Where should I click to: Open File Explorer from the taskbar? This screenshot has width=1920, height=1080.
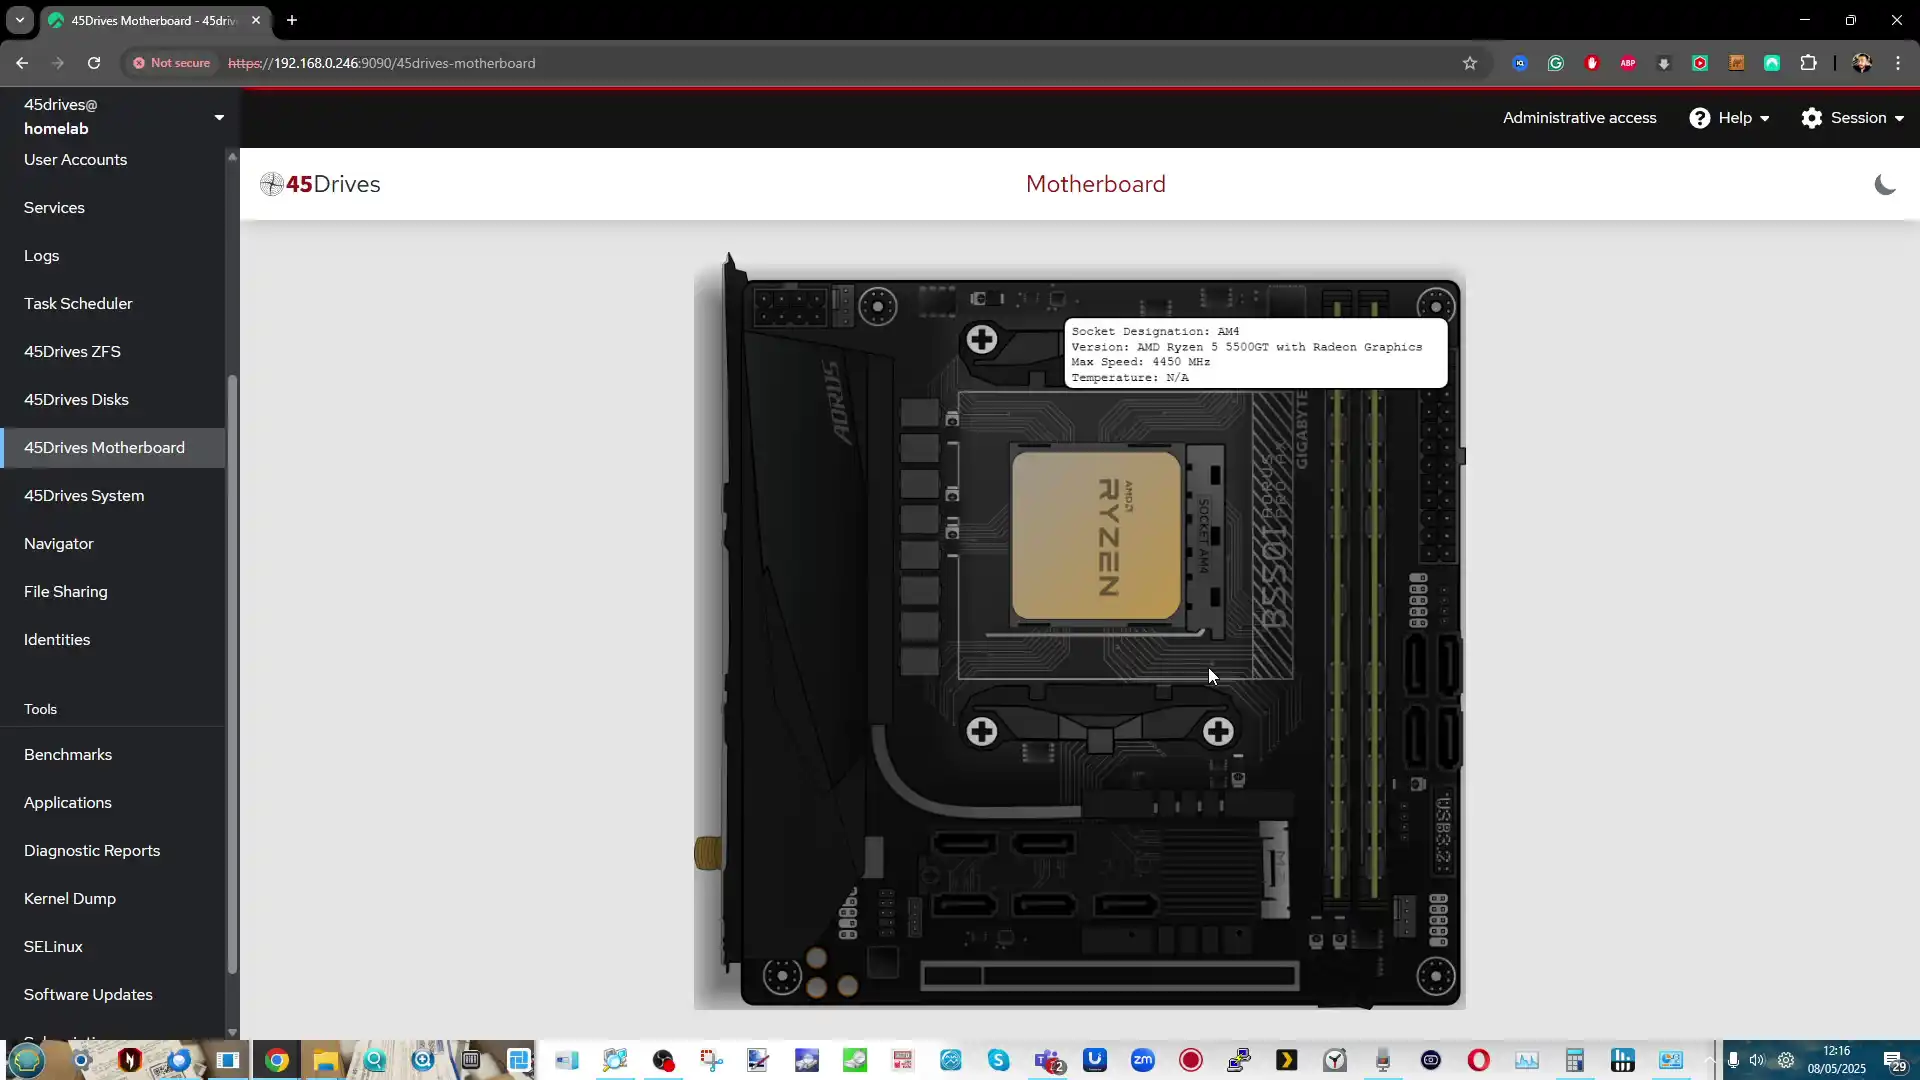tap(325, 1060)
